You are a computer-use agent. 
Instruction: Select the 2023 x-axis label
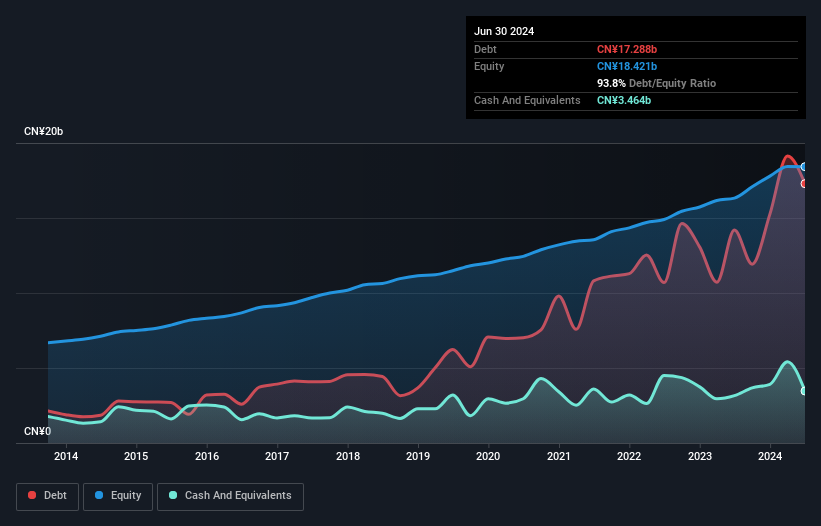[700, 456]
